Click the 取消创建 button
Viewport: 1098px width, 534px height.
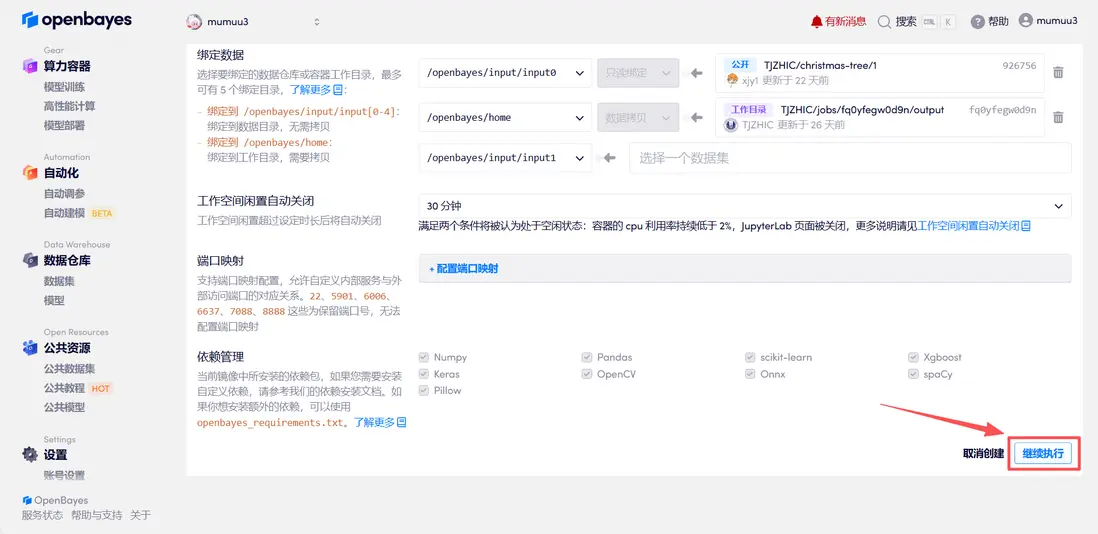click(983, 454)
